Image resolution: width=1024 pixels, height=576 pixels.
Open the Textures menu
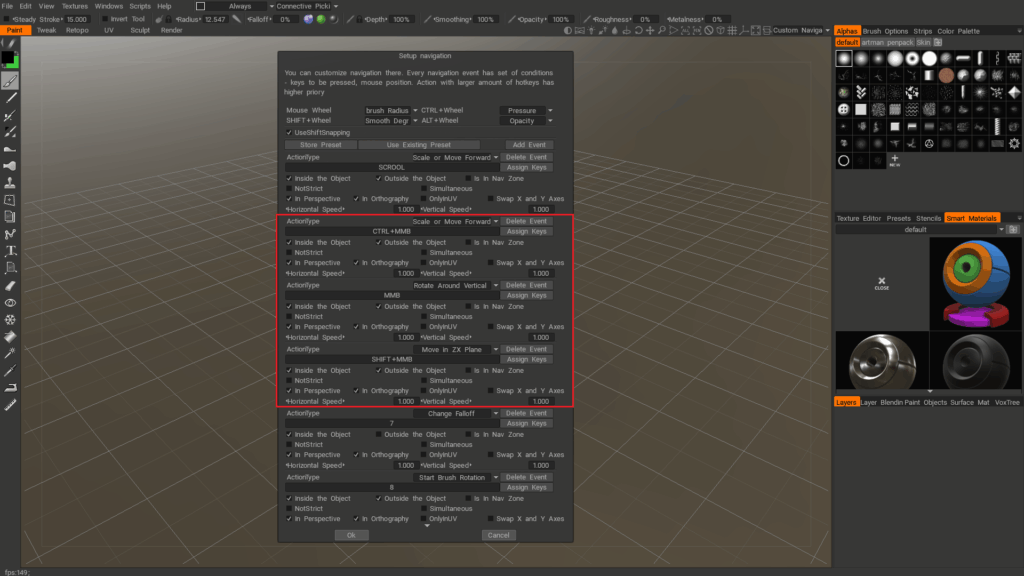pos(74,6)
